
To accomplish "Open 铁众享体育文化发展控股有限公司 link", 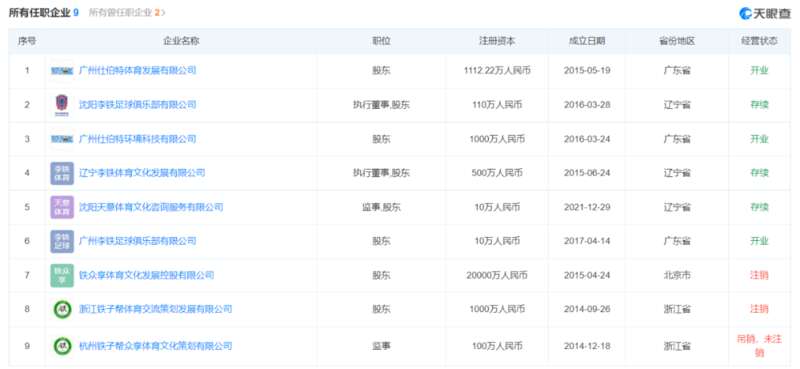I will tap(146, 276).
